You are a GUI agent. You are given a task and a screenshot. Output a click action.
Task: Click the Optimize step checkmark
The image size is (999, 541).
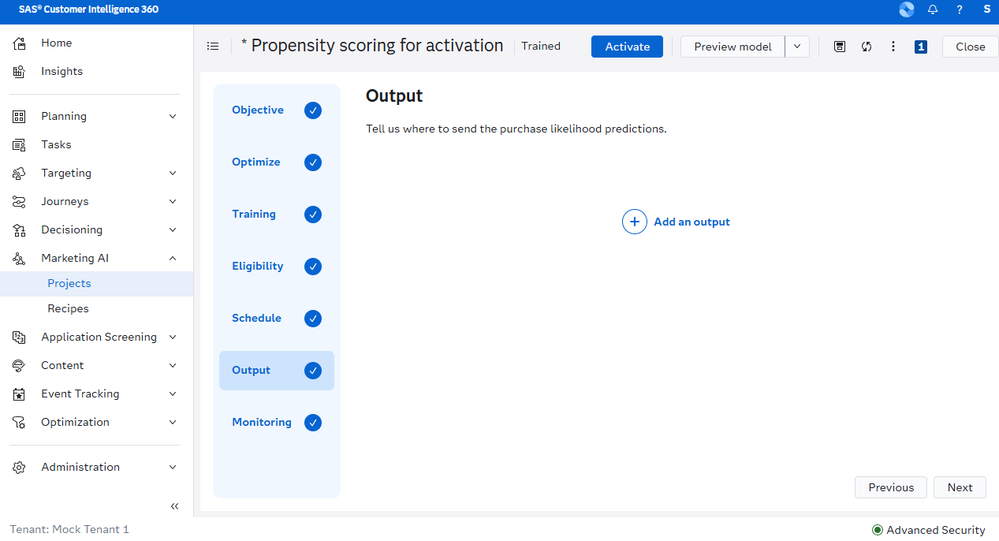[x=313, y=162]
